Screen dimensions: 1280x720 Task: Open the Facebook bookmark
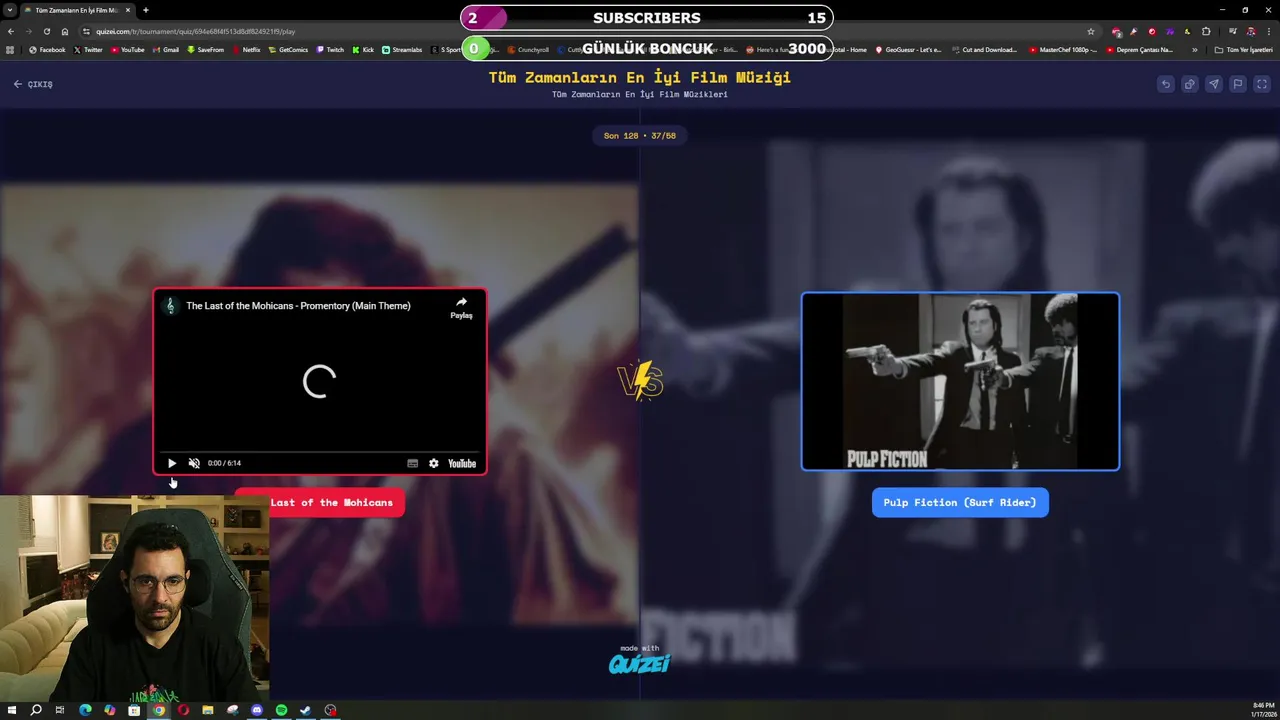47,49
